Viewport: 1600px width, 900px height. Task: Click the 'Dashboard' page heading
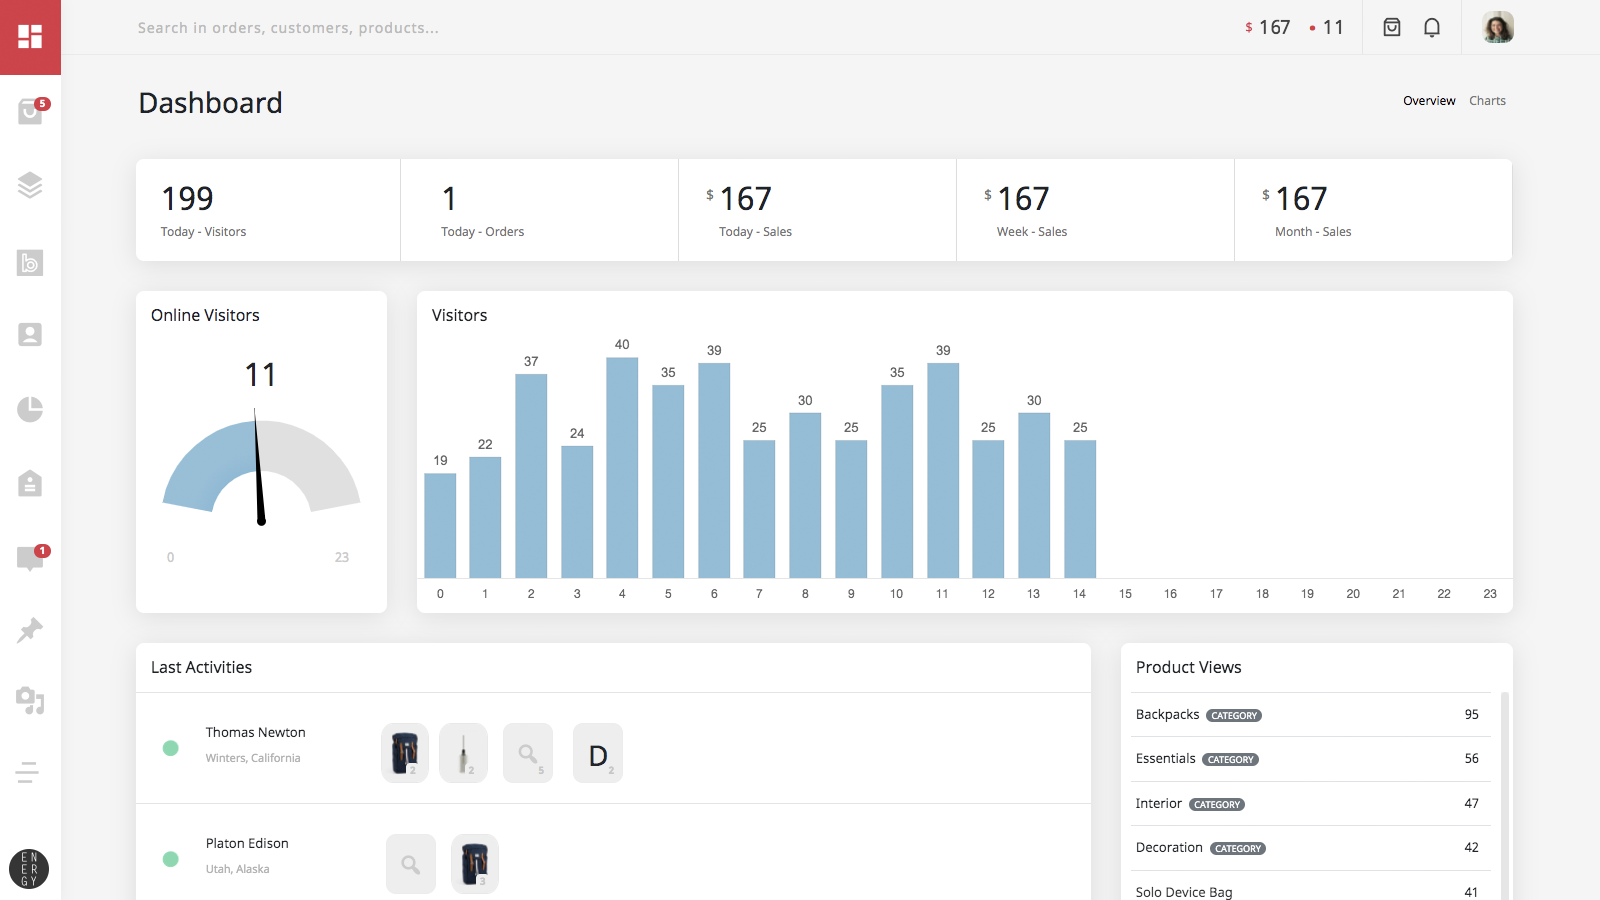click(210, 103)
